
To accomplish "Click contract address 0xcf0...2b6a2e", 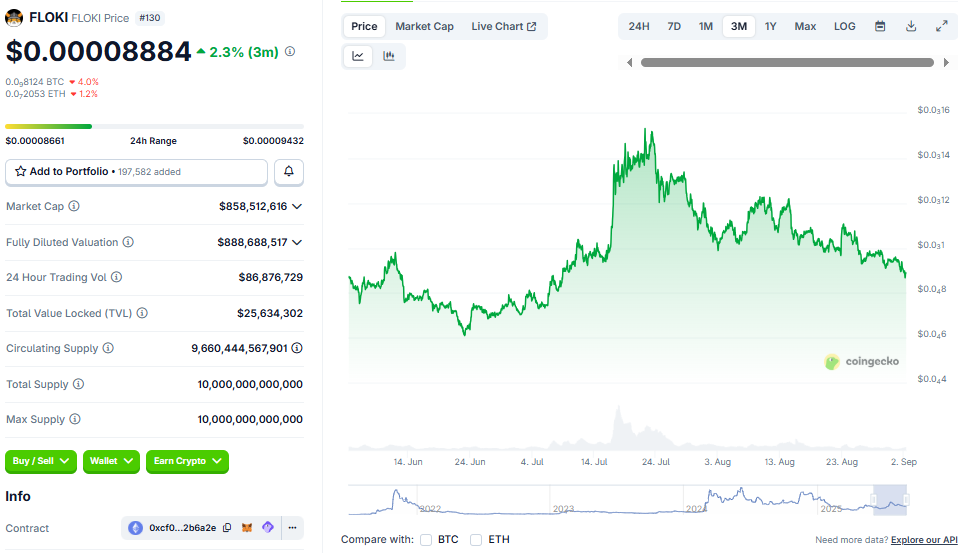I will [182, 528].
